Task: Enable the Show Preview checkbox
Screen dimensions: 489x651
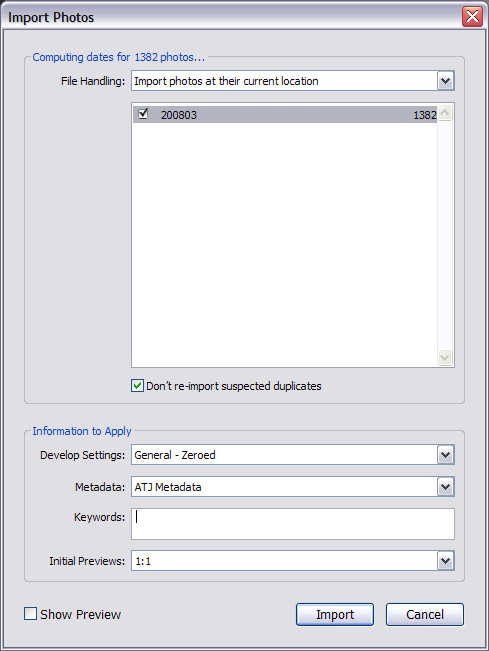Action: click(x=30, y=614)
